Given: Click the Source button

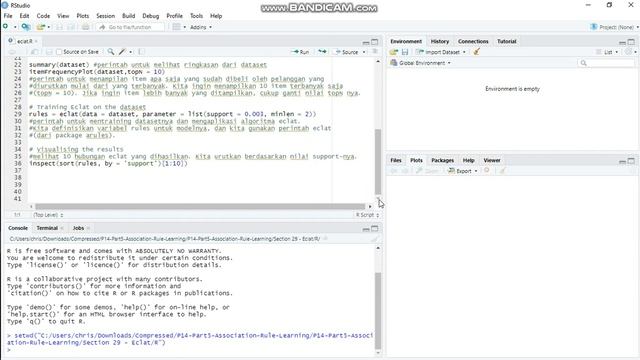Looking at the screenshot, I should 347,52.
